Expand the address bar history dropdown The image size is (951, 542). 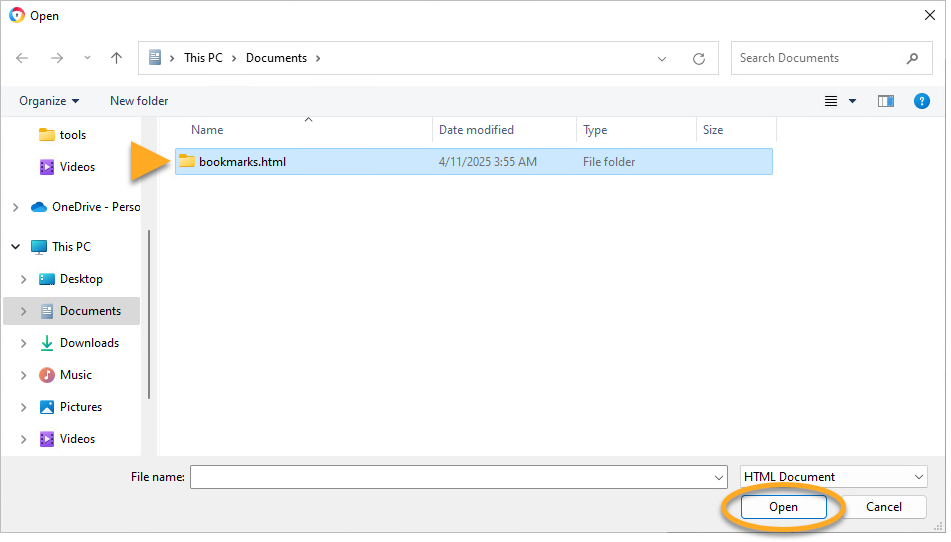[662, 58]
